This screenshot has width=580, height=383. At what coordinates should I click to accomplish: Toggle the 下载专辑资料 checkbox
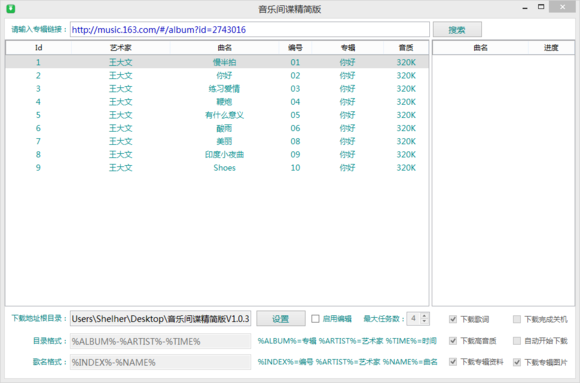point(453,362)
